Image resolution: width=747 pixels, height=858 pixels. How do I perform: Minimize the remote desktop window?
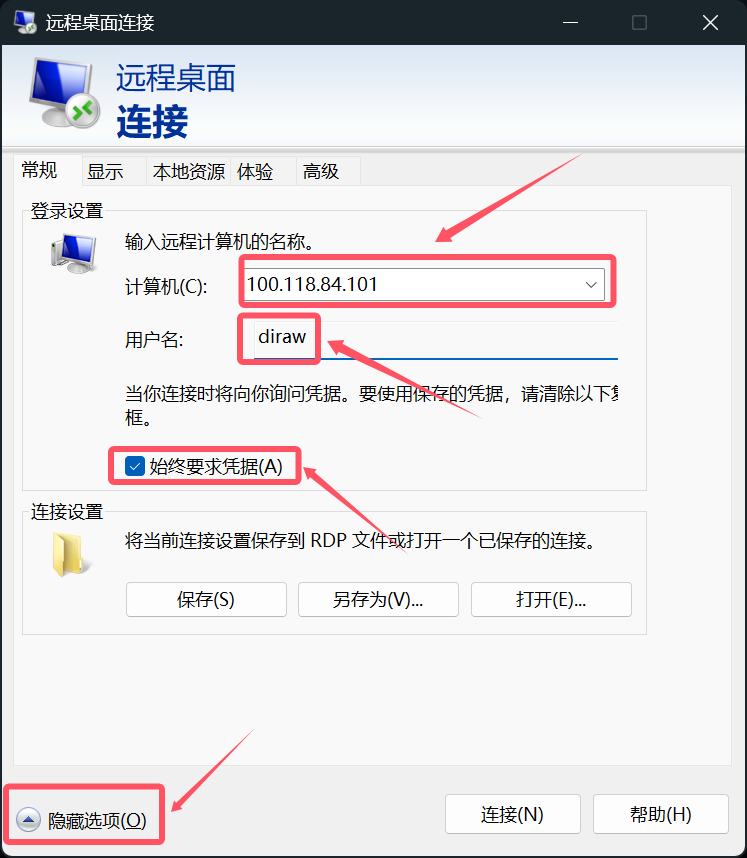(x=570, y=22)
